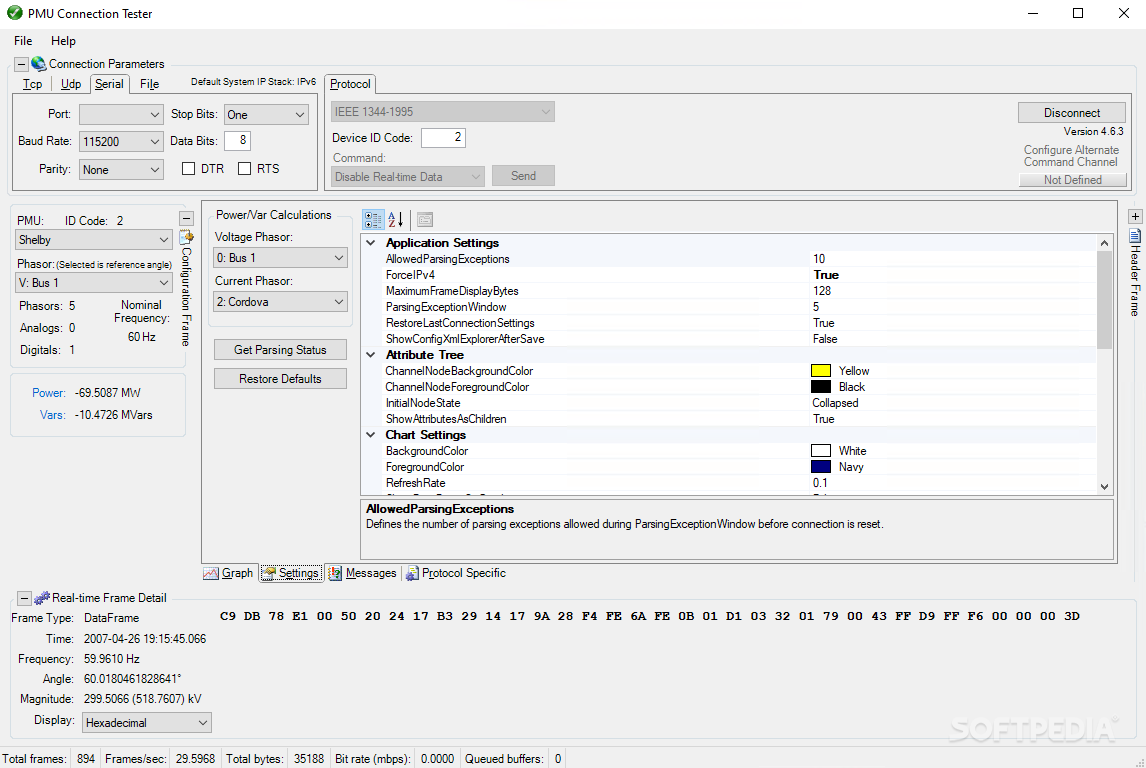Click the PMU Connection Tester title bar icon

(x=14, y=13)
